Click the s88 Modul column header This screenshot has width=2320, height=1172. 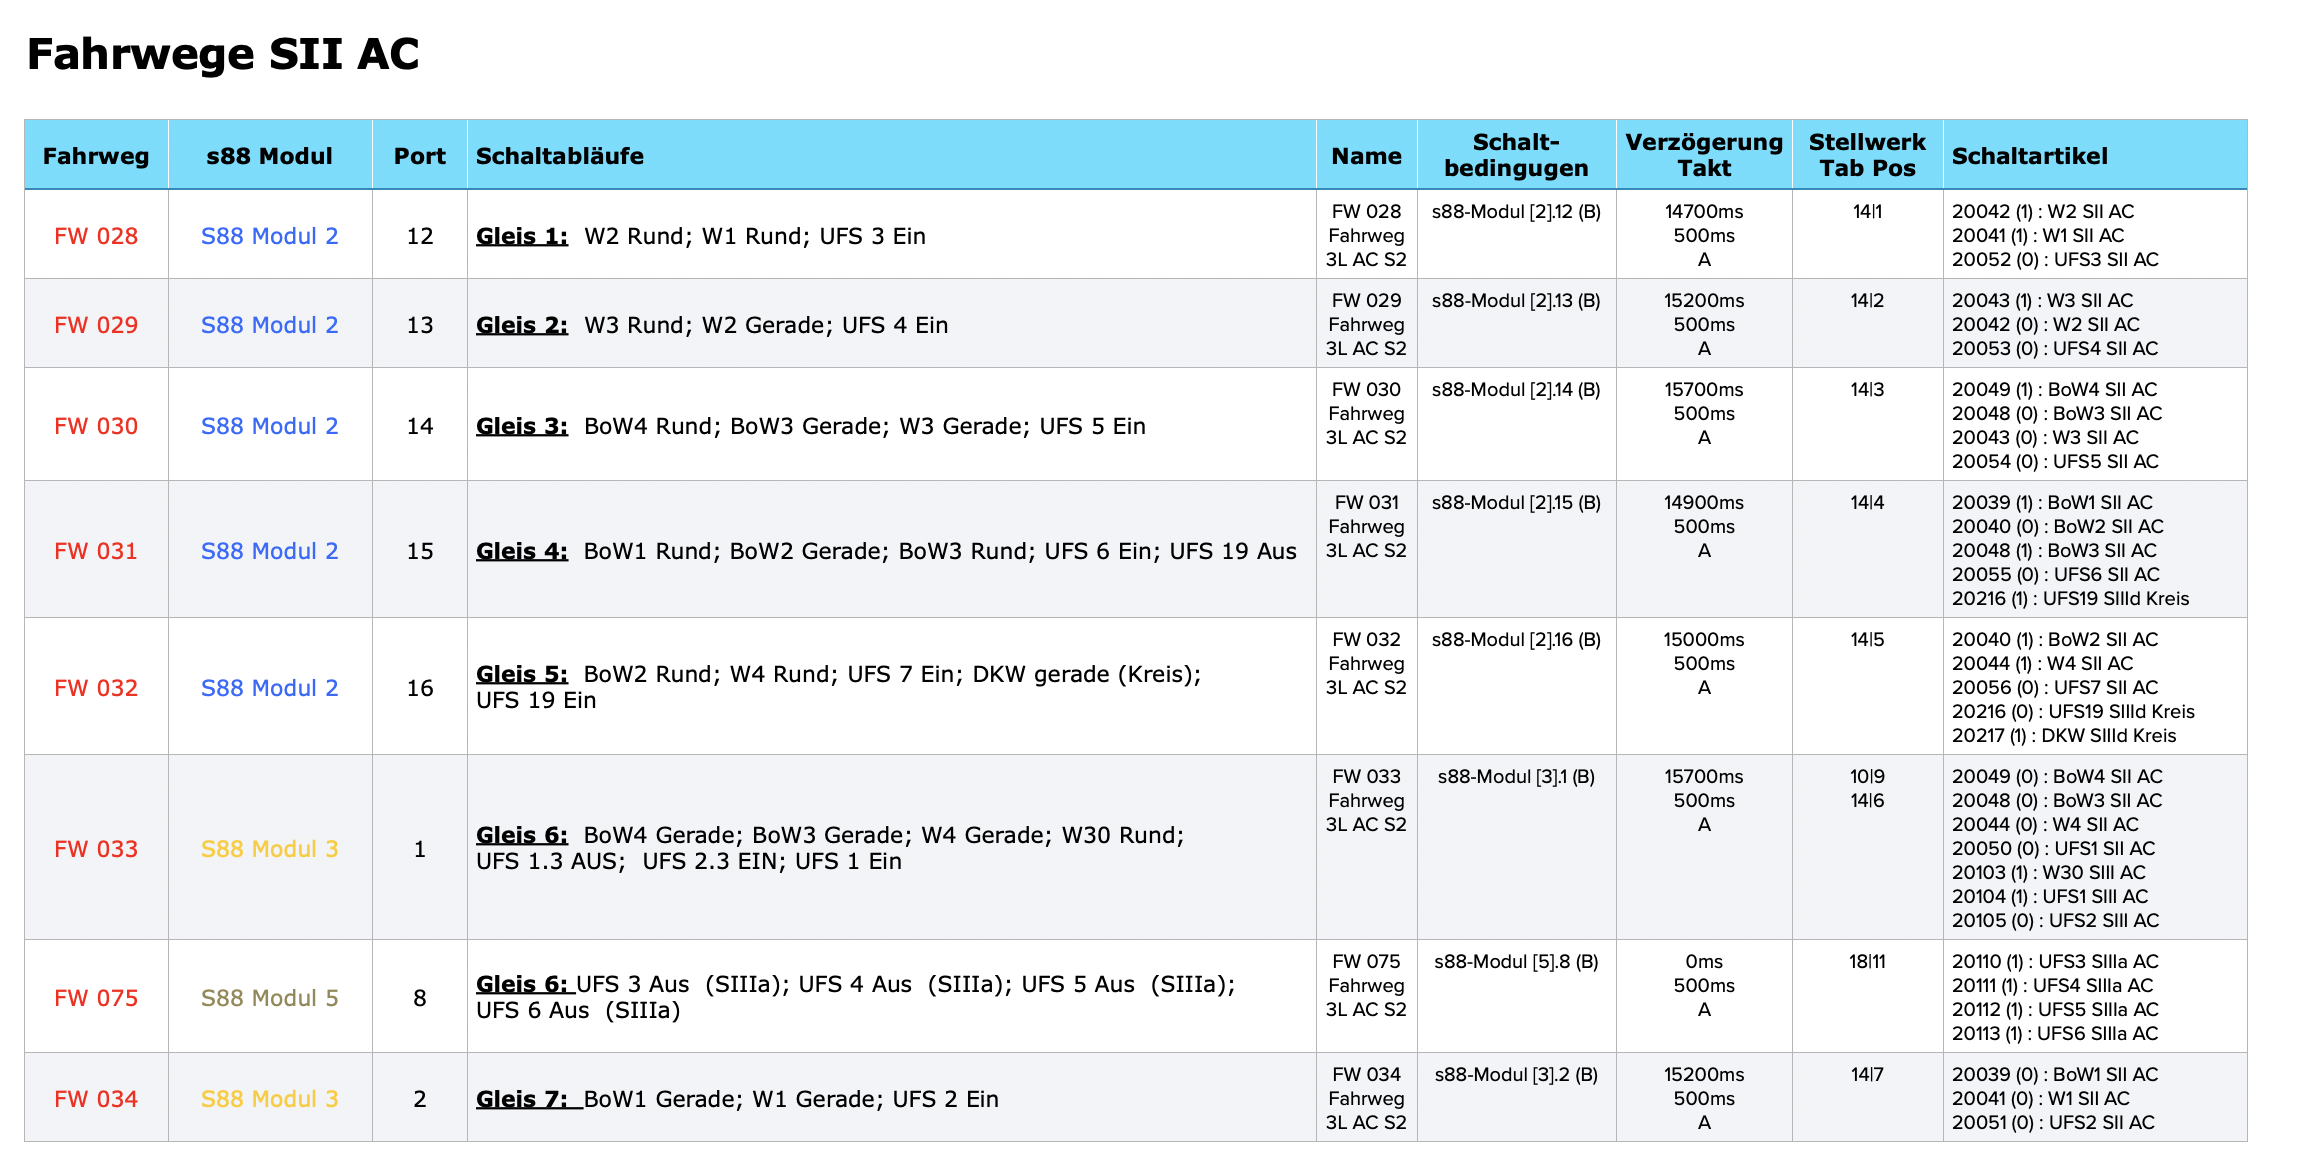click(x=269, y=156)
